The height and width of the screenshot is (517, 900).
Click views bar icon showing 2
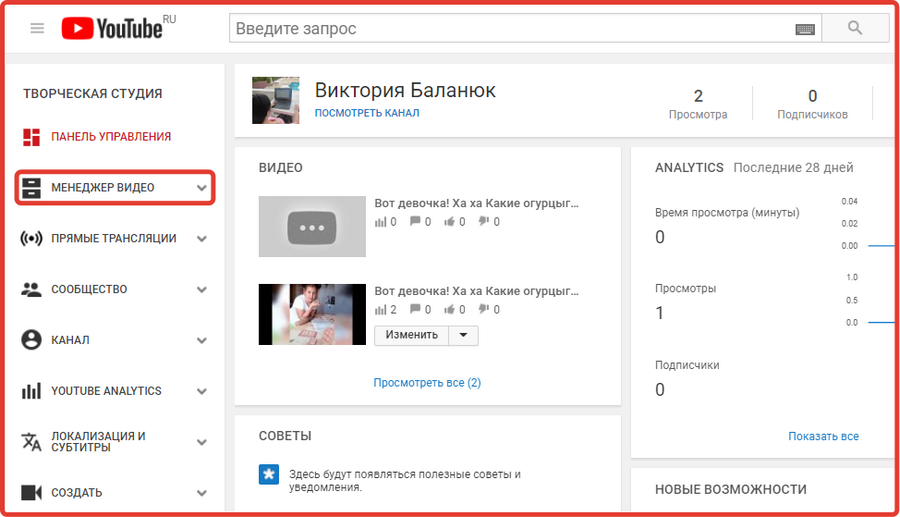point(381,310)
